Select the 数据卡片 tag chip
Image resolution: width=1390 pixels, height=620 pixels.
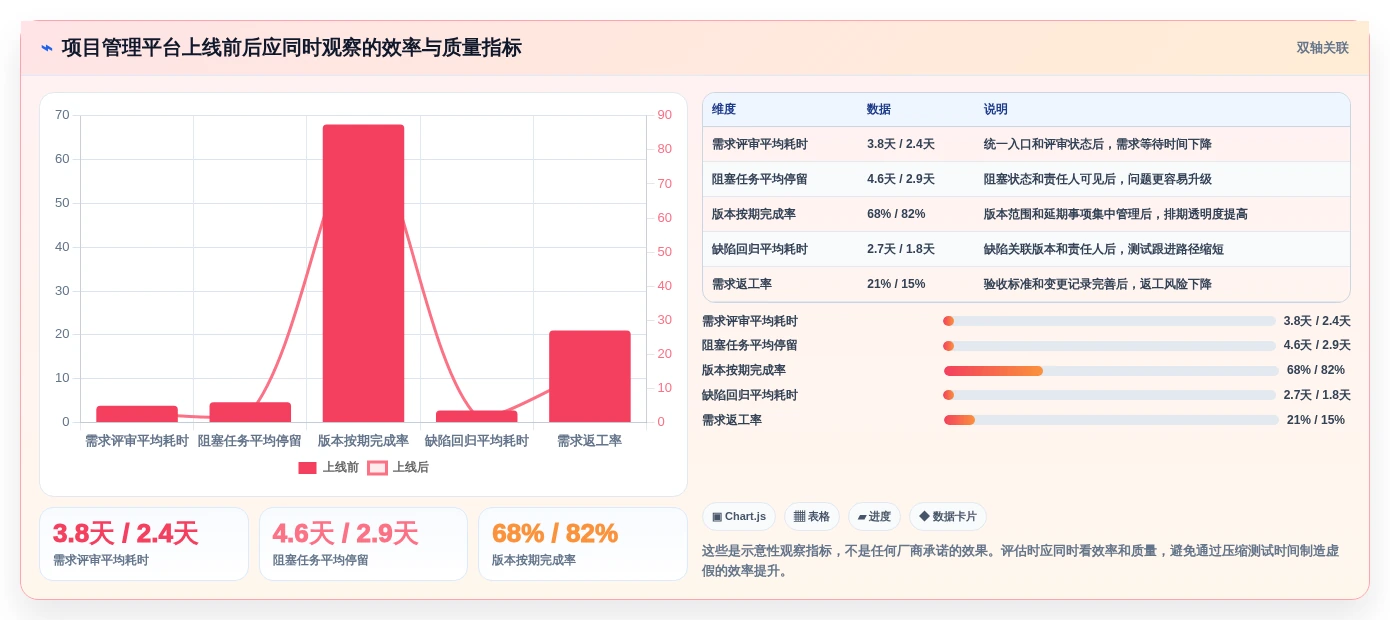click(947, 516)
